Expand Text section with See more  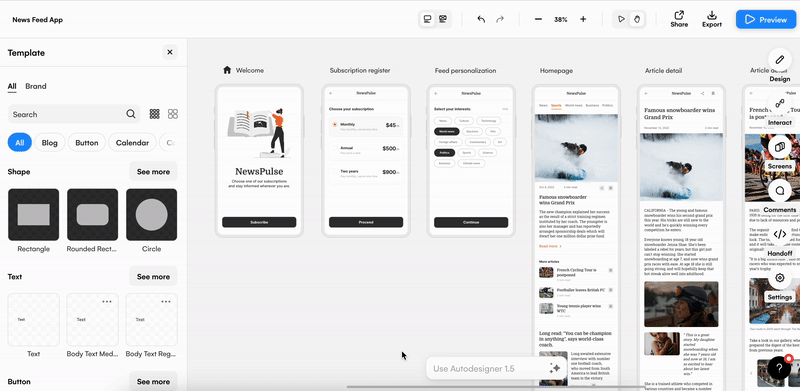click(x=153, y=276)
